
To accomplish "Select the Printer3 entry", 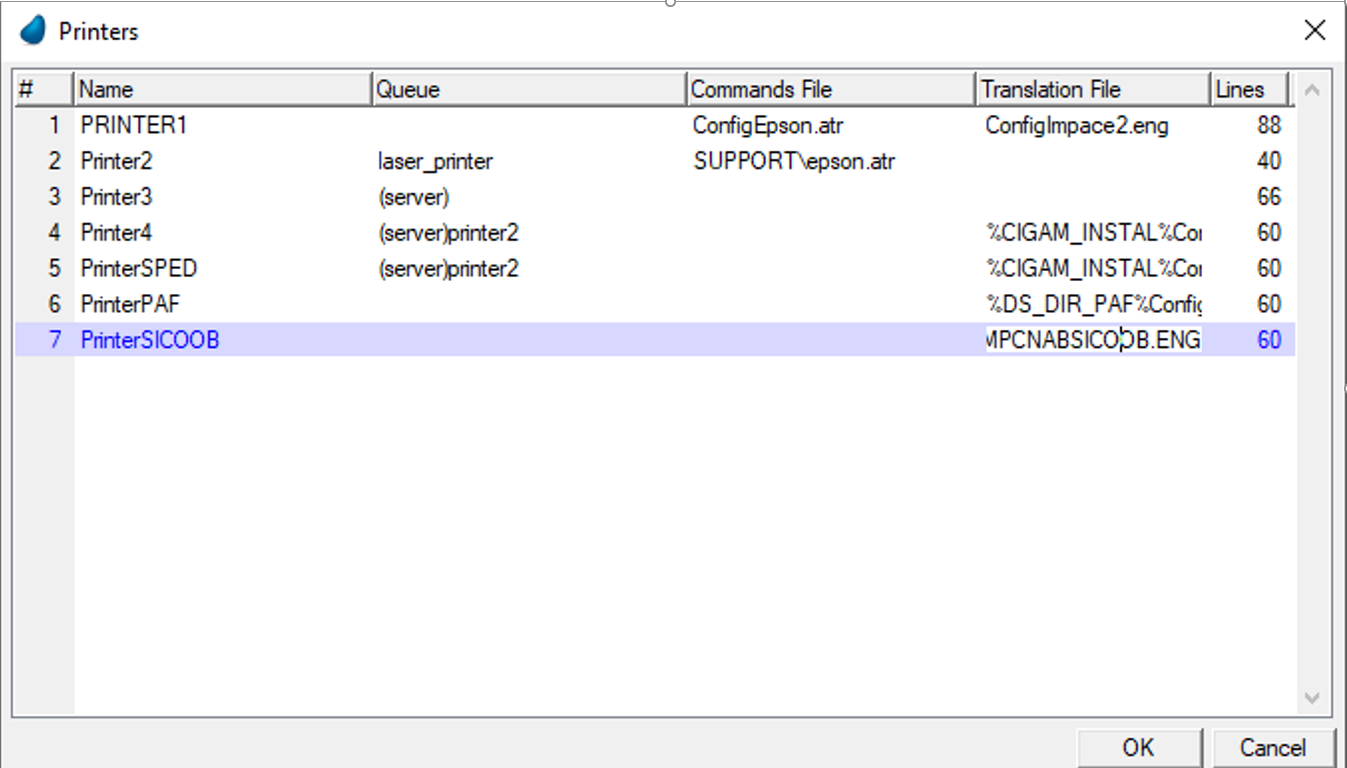I will tap(117, 197).
